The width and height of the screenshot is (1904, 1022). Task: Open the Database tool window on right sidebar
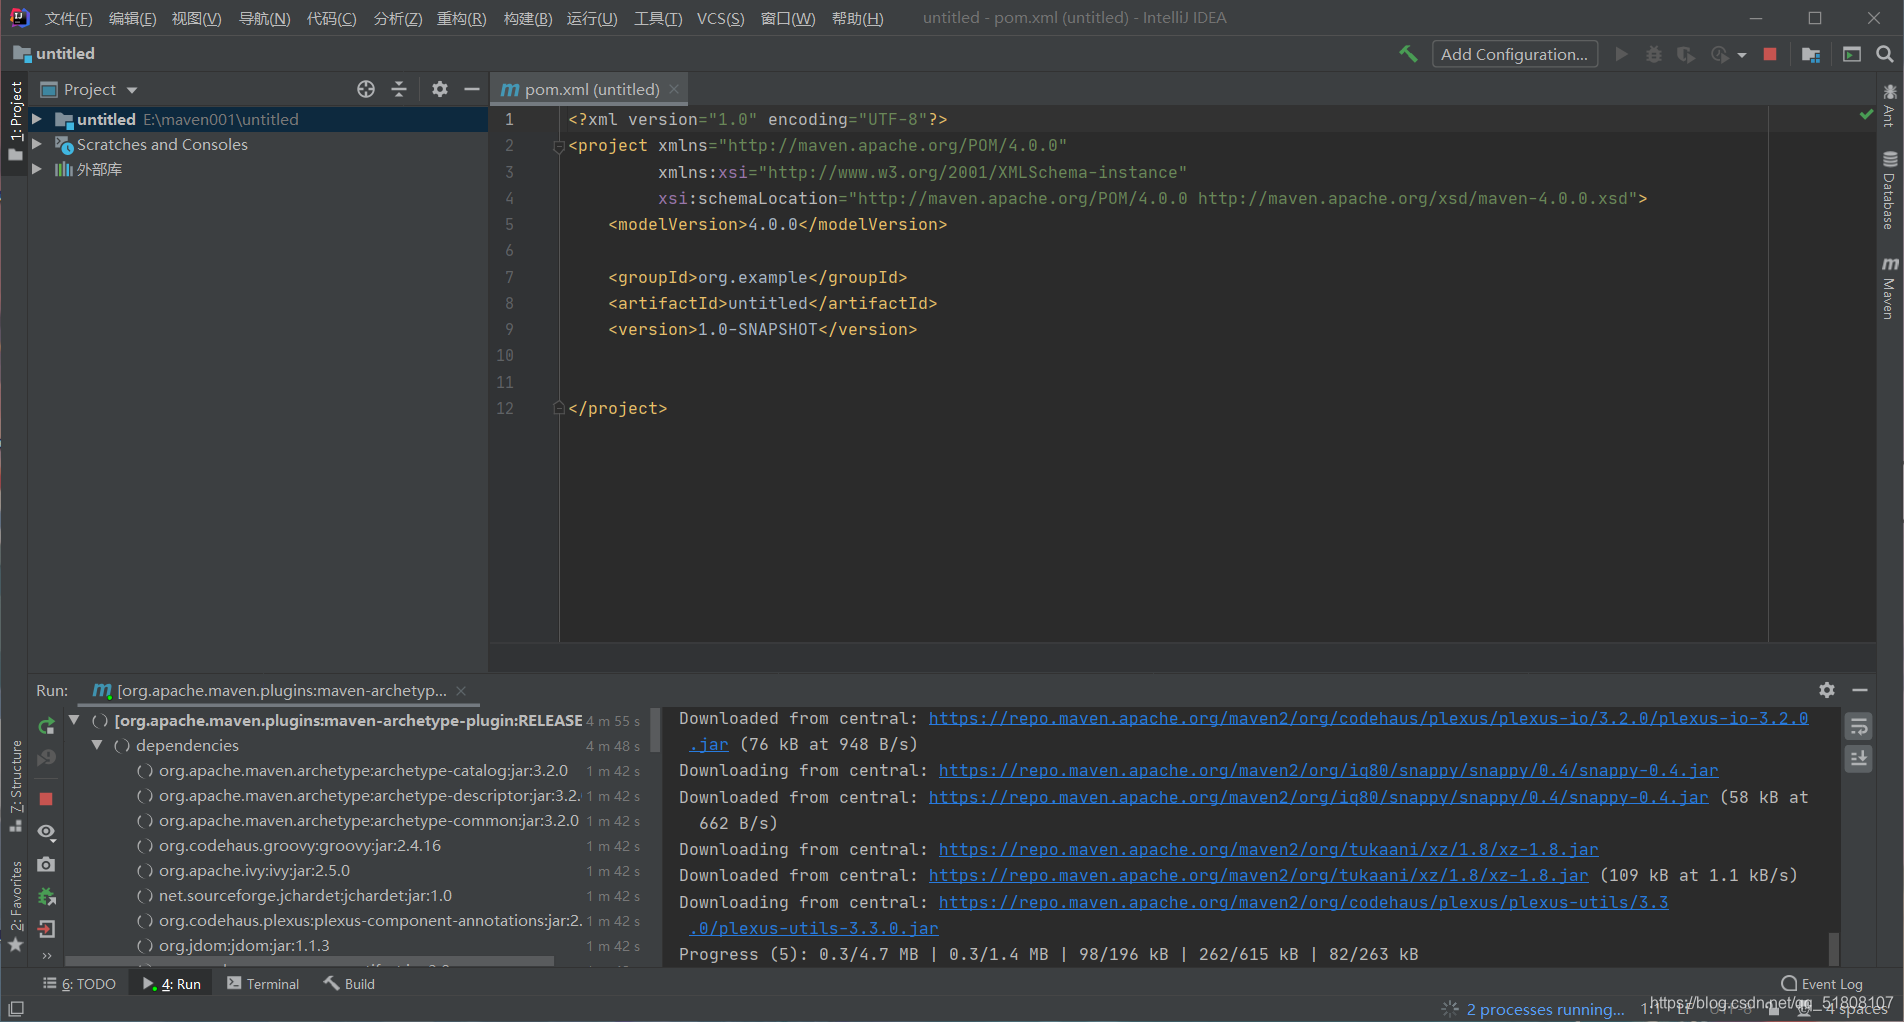click(x=1889, y=191)
